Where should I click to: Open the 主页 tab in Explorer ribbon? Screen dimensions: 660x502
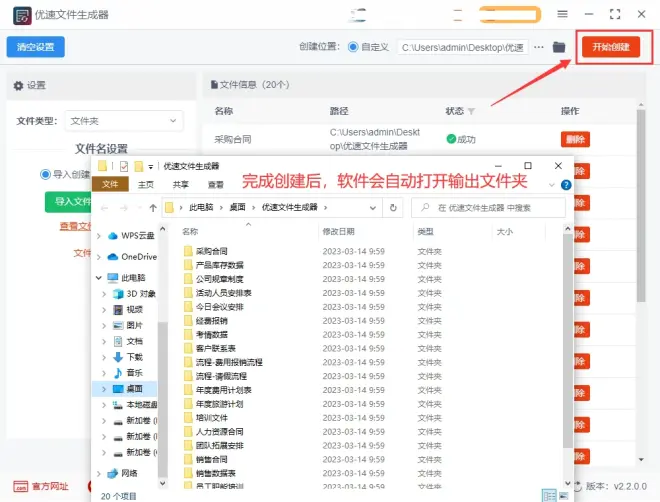146,184
